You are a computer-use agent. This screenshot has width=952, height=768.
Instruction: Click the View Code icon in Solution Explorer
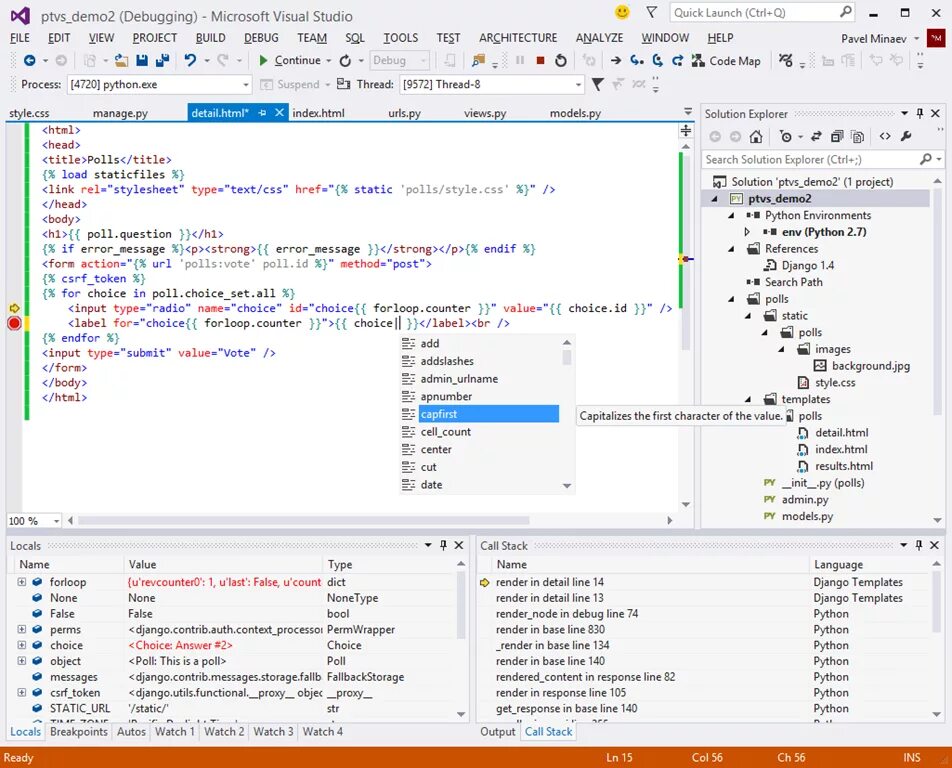point(885,137)
